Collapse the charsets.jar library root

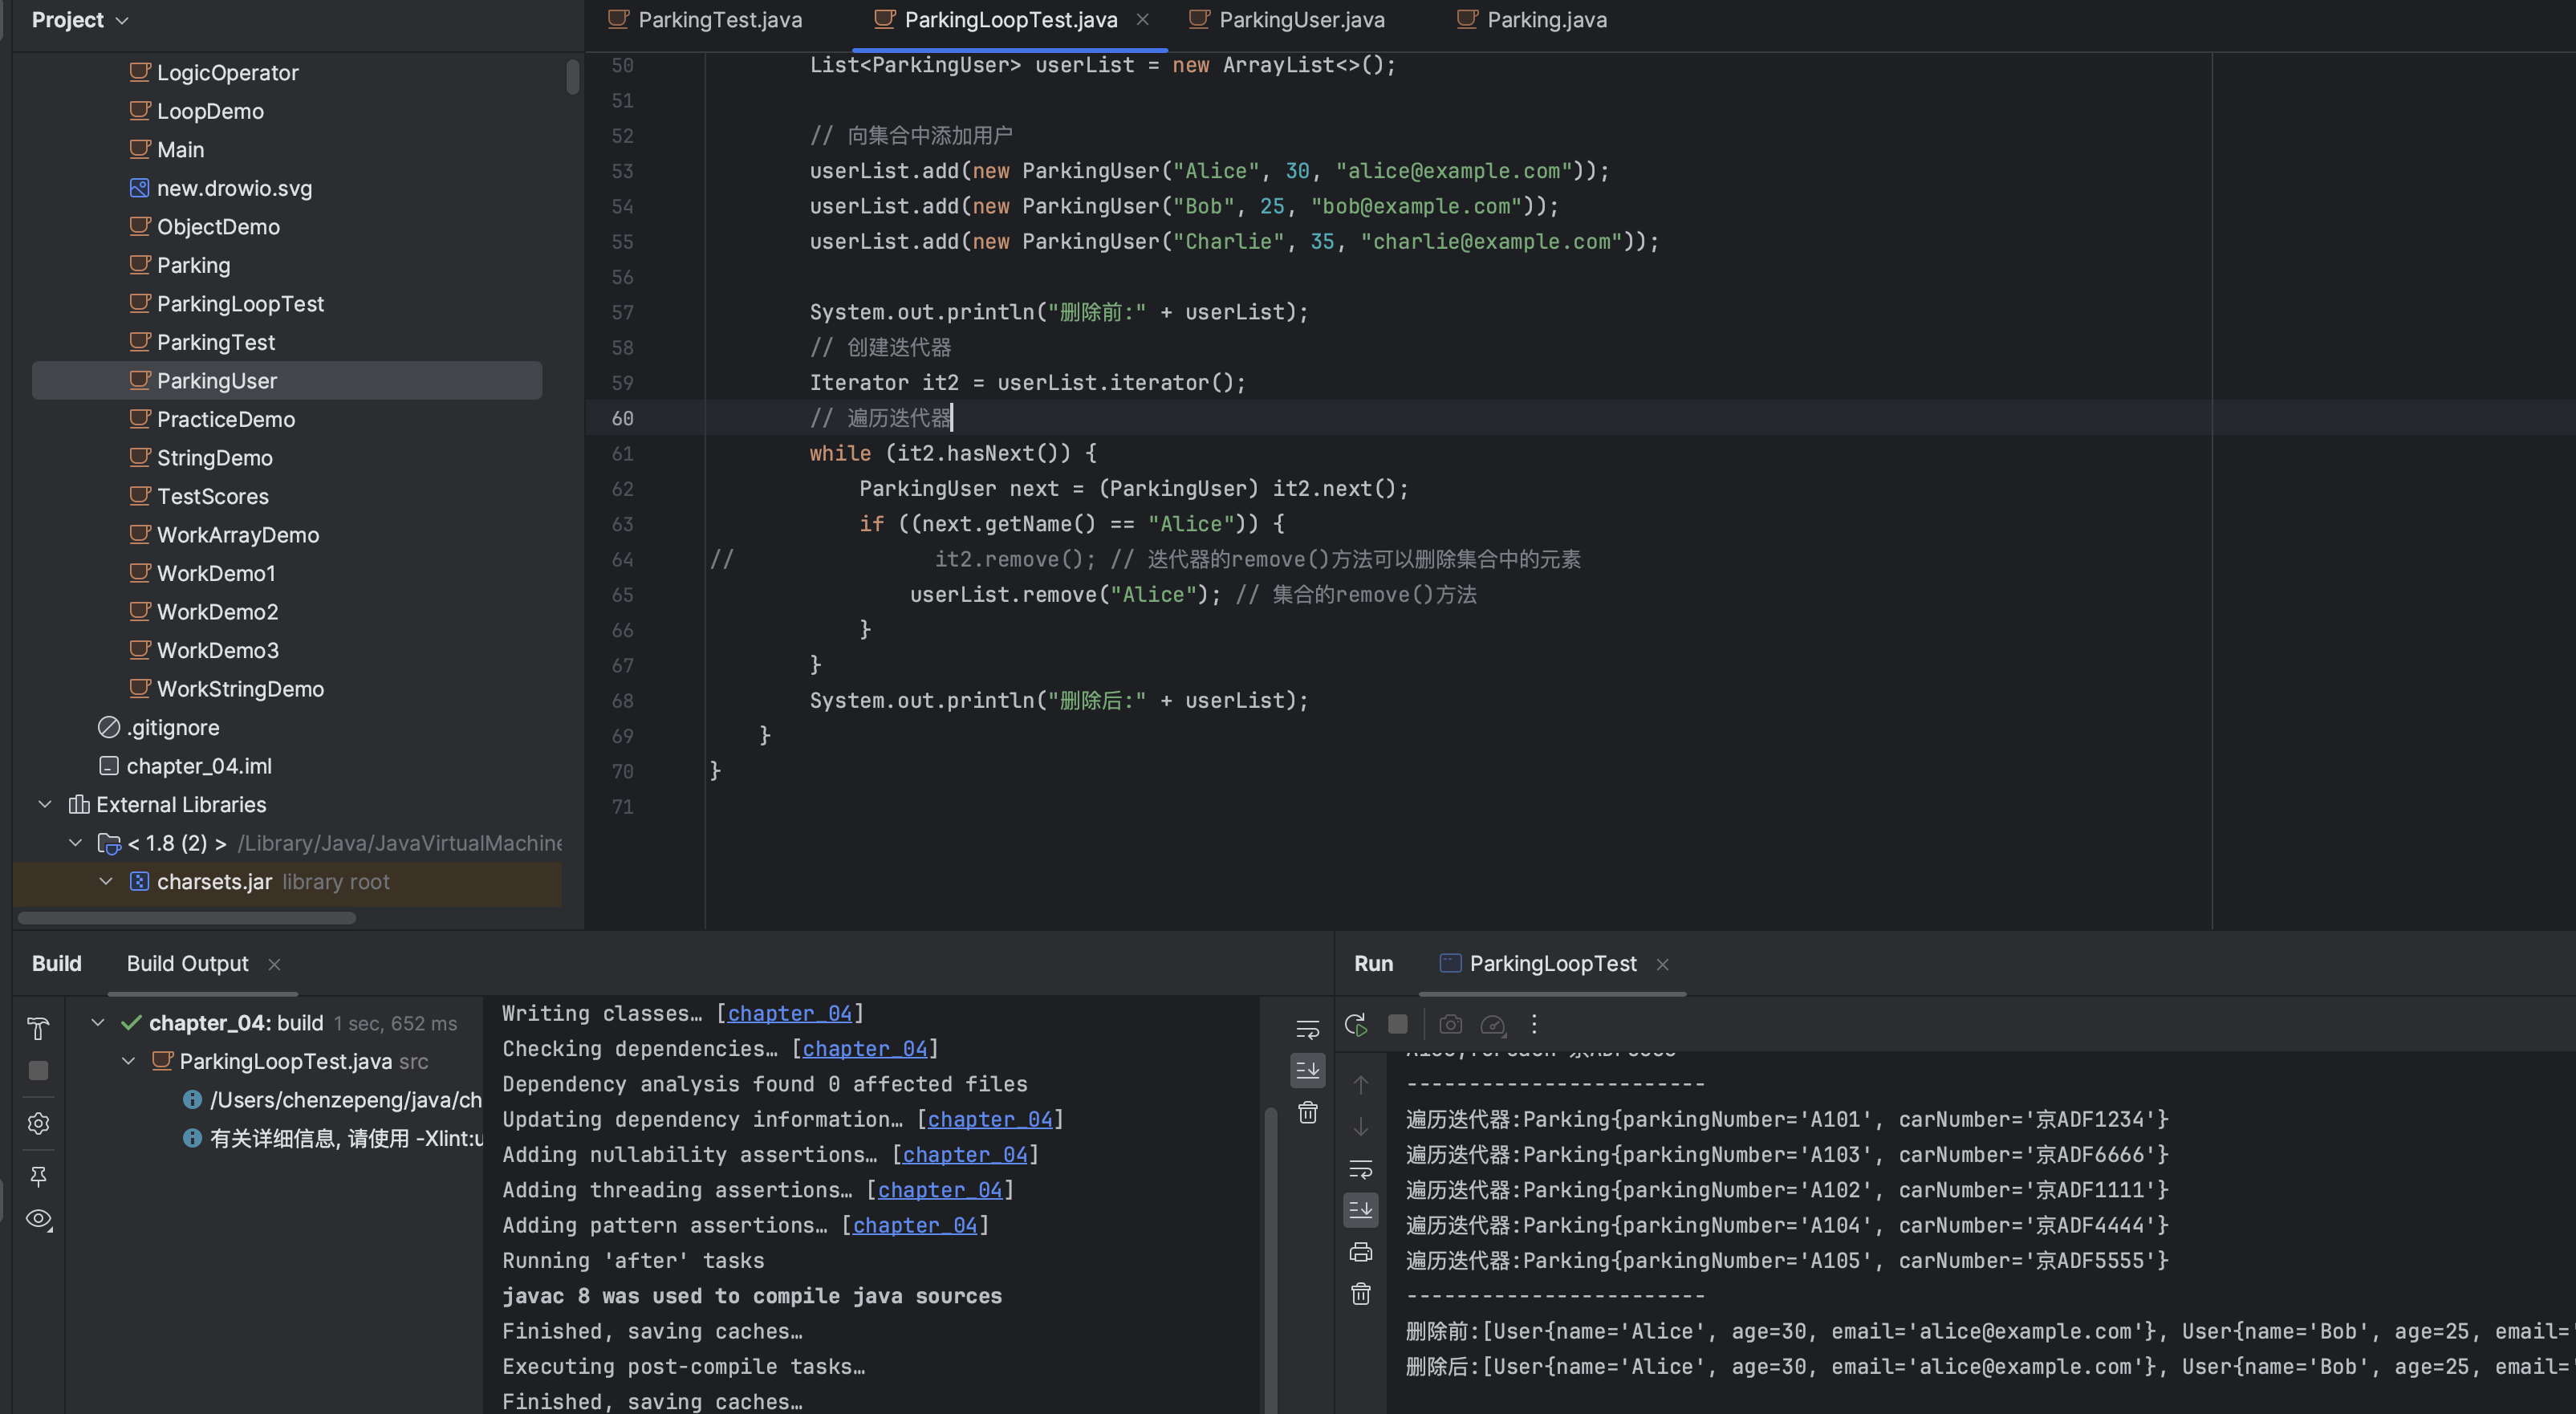tap(106, 881)
